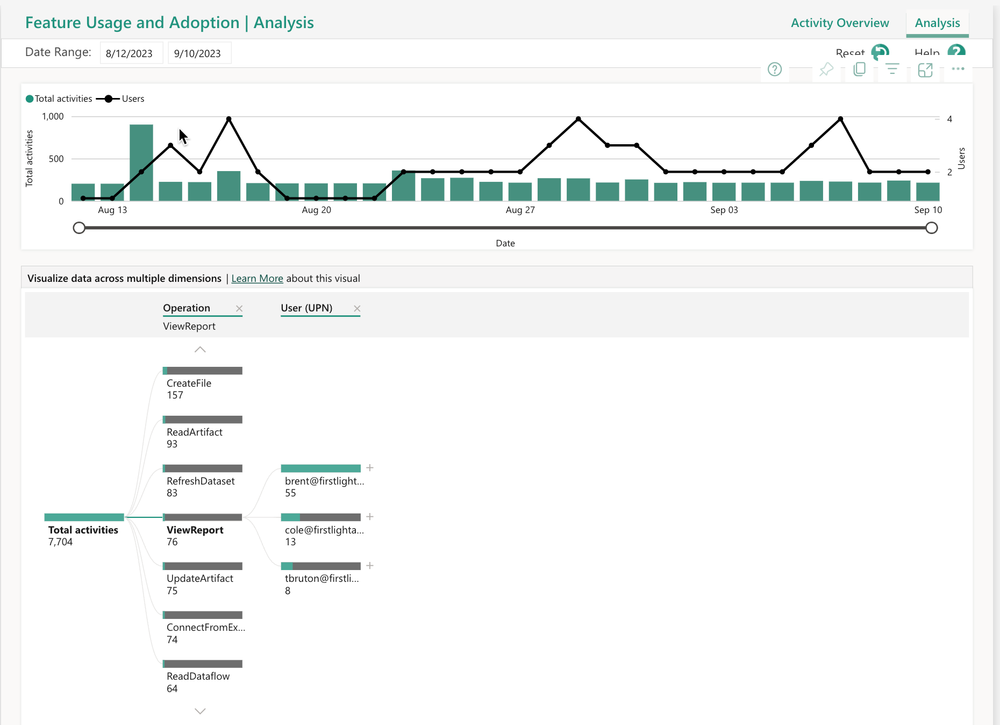Image resolution: width=1000 pixels, height=725 pixels.
Task: Click the Reset undo icon
Action: pyautogui.click(x=880, y=53)
